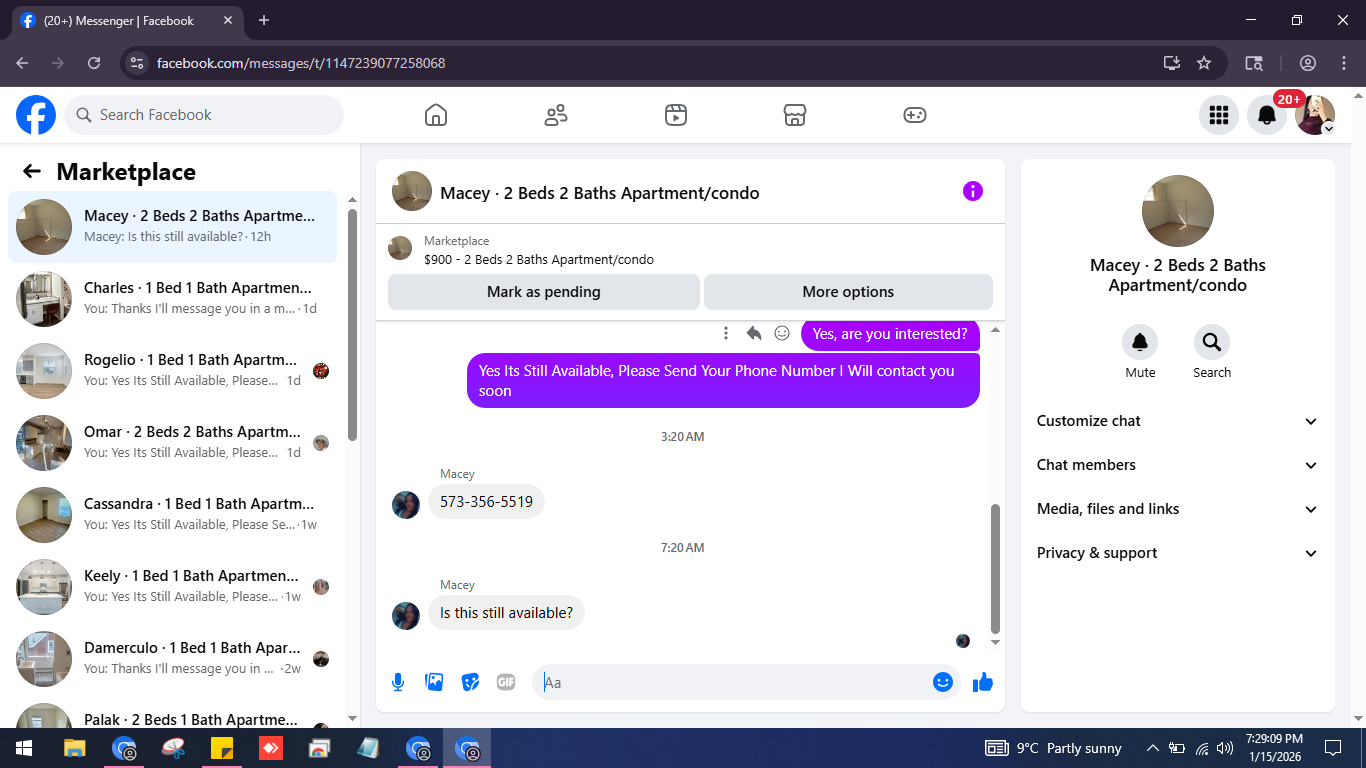Screen dimensions: 1366x768
Task: Expand Chat members section
Action: 1178,465
